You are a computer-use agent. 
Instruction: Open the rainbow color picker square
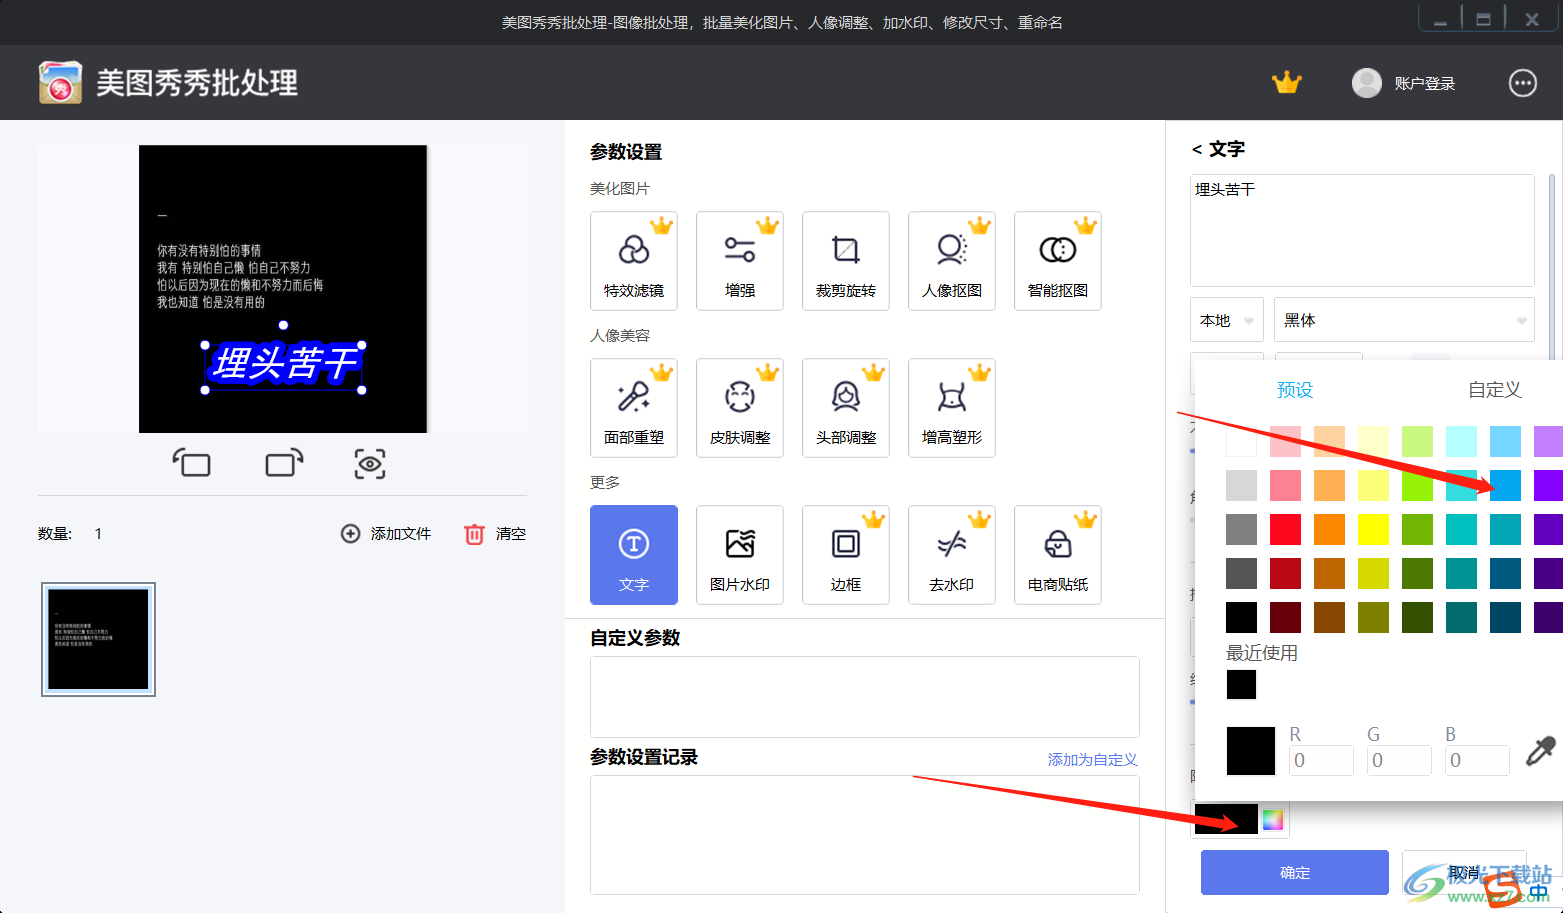[1272, 820]
